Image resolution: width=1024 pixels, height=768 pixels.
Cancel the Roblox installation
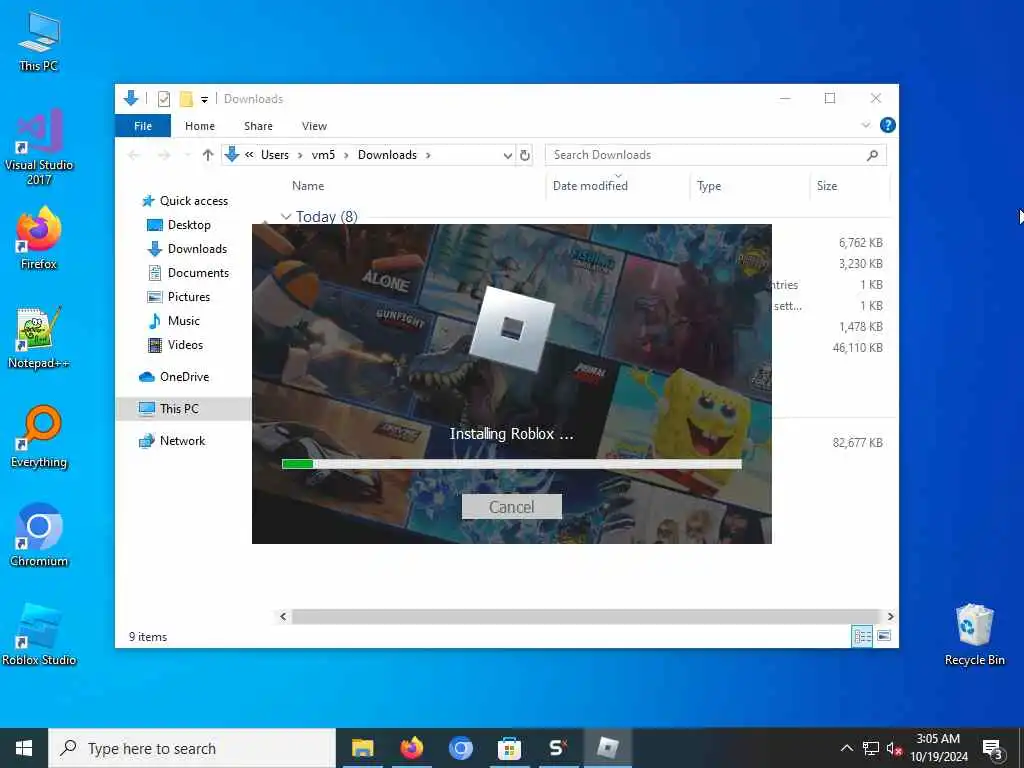[511, 507]
